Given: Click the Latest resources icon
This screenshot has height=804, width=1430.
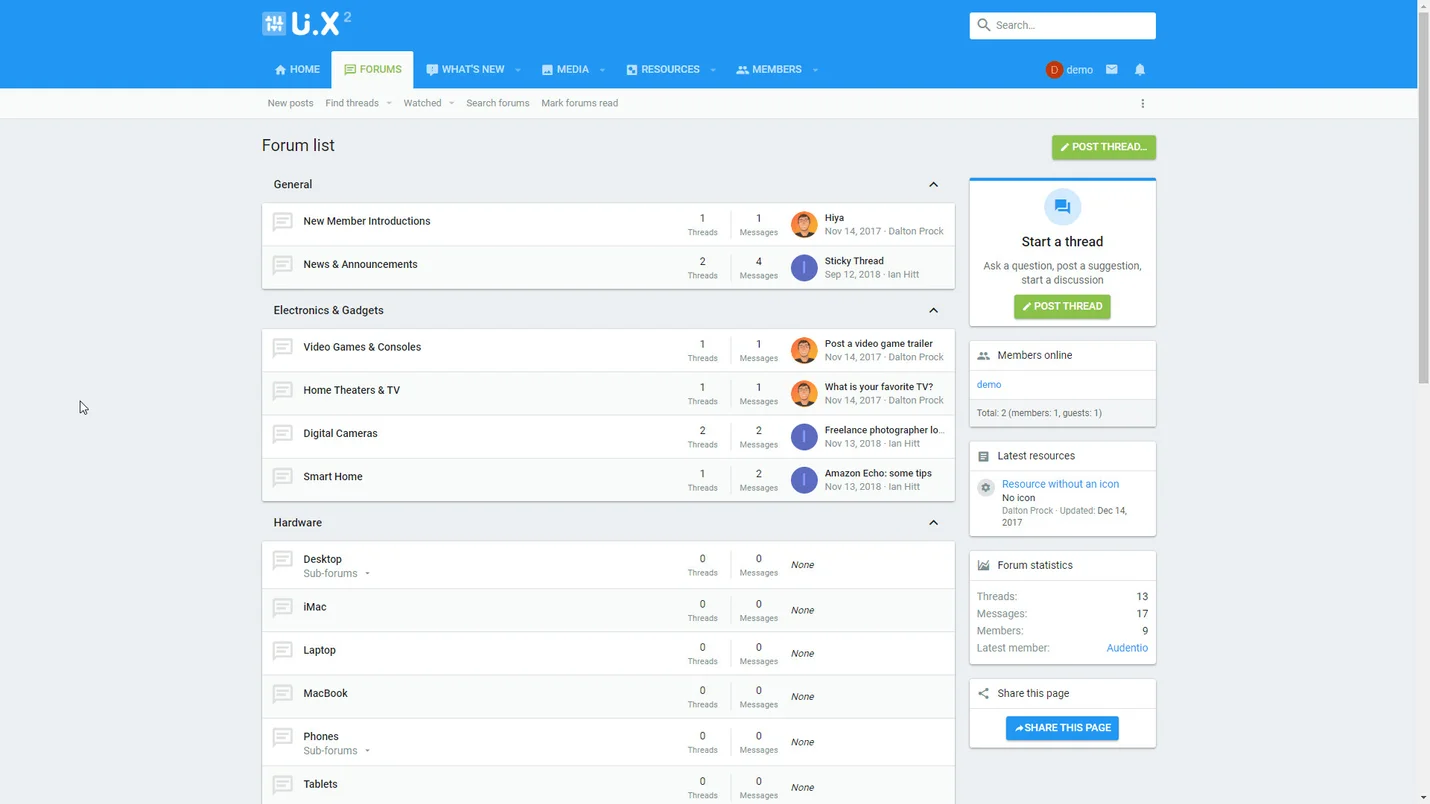Looking at the screenshot, I should point(983,456).
